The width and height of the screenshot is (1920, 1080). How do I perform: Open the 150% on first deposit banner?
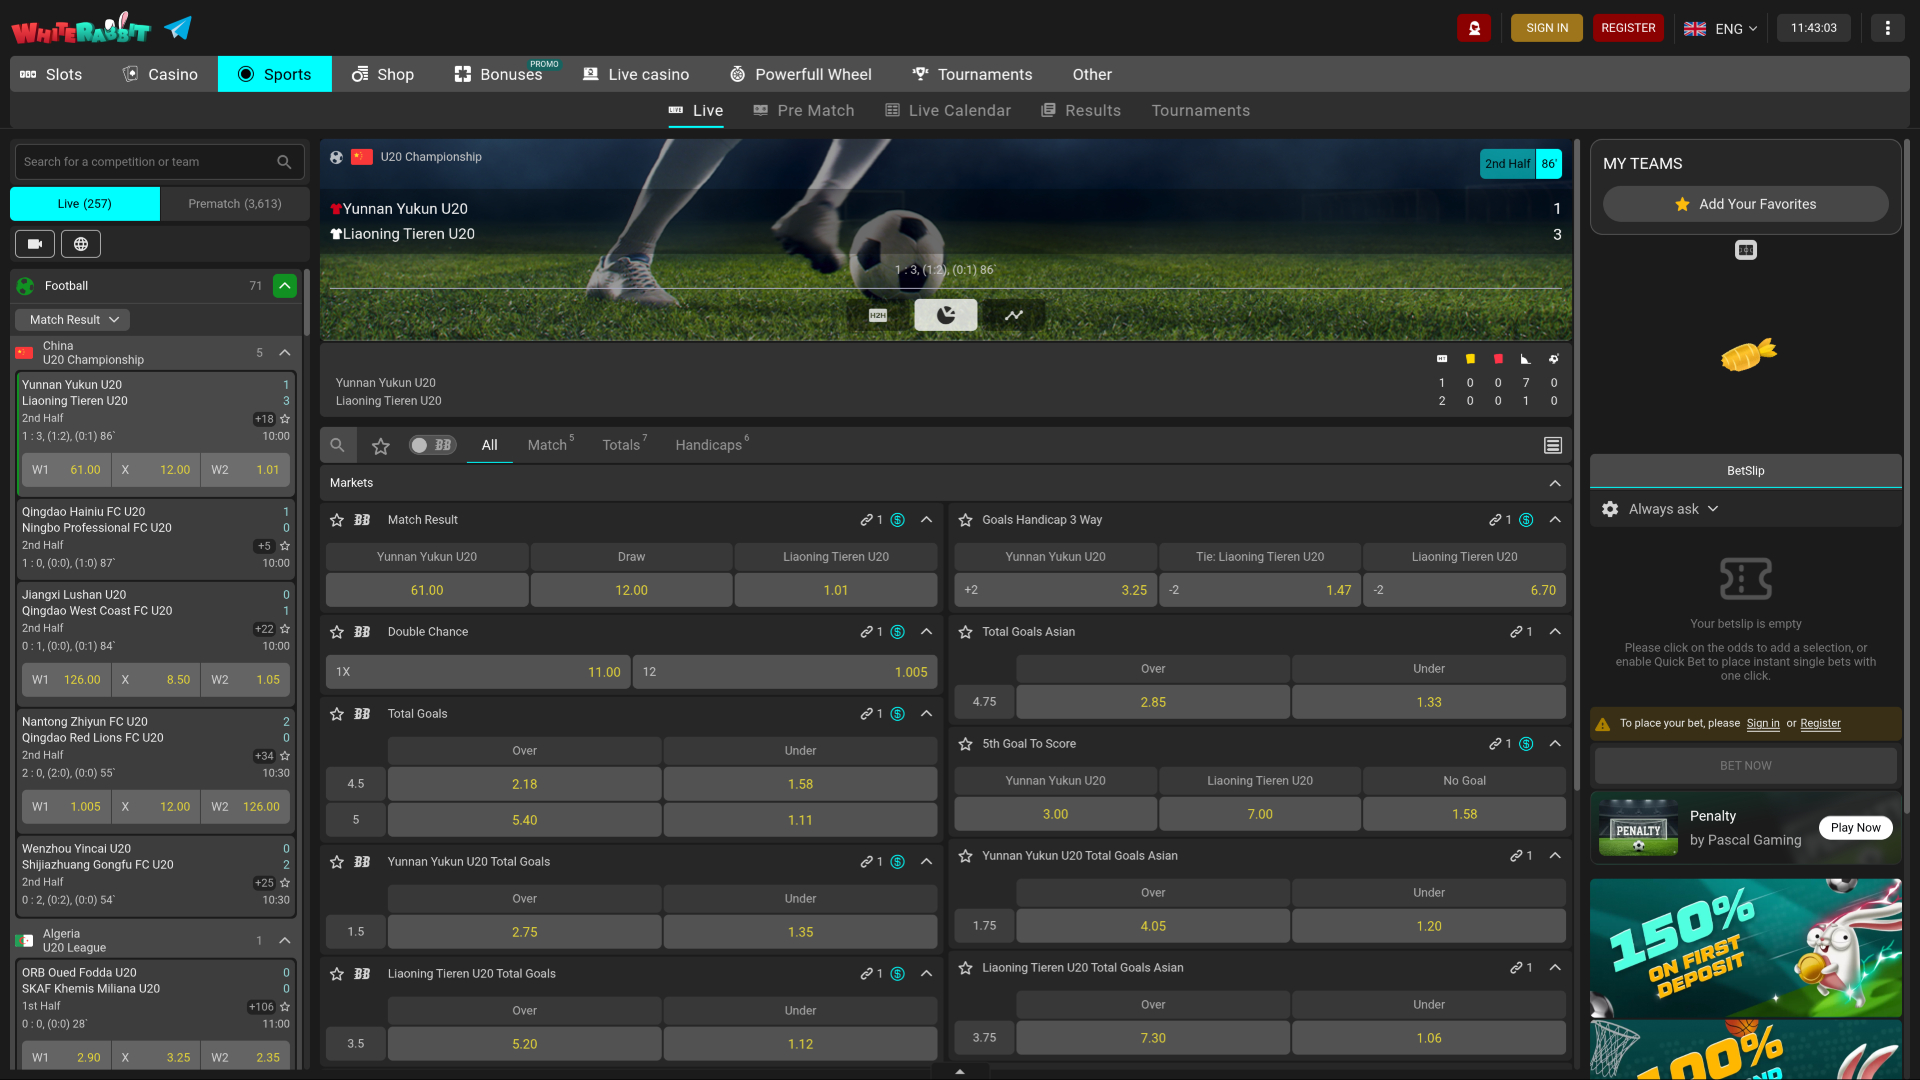coord(1746,948)
